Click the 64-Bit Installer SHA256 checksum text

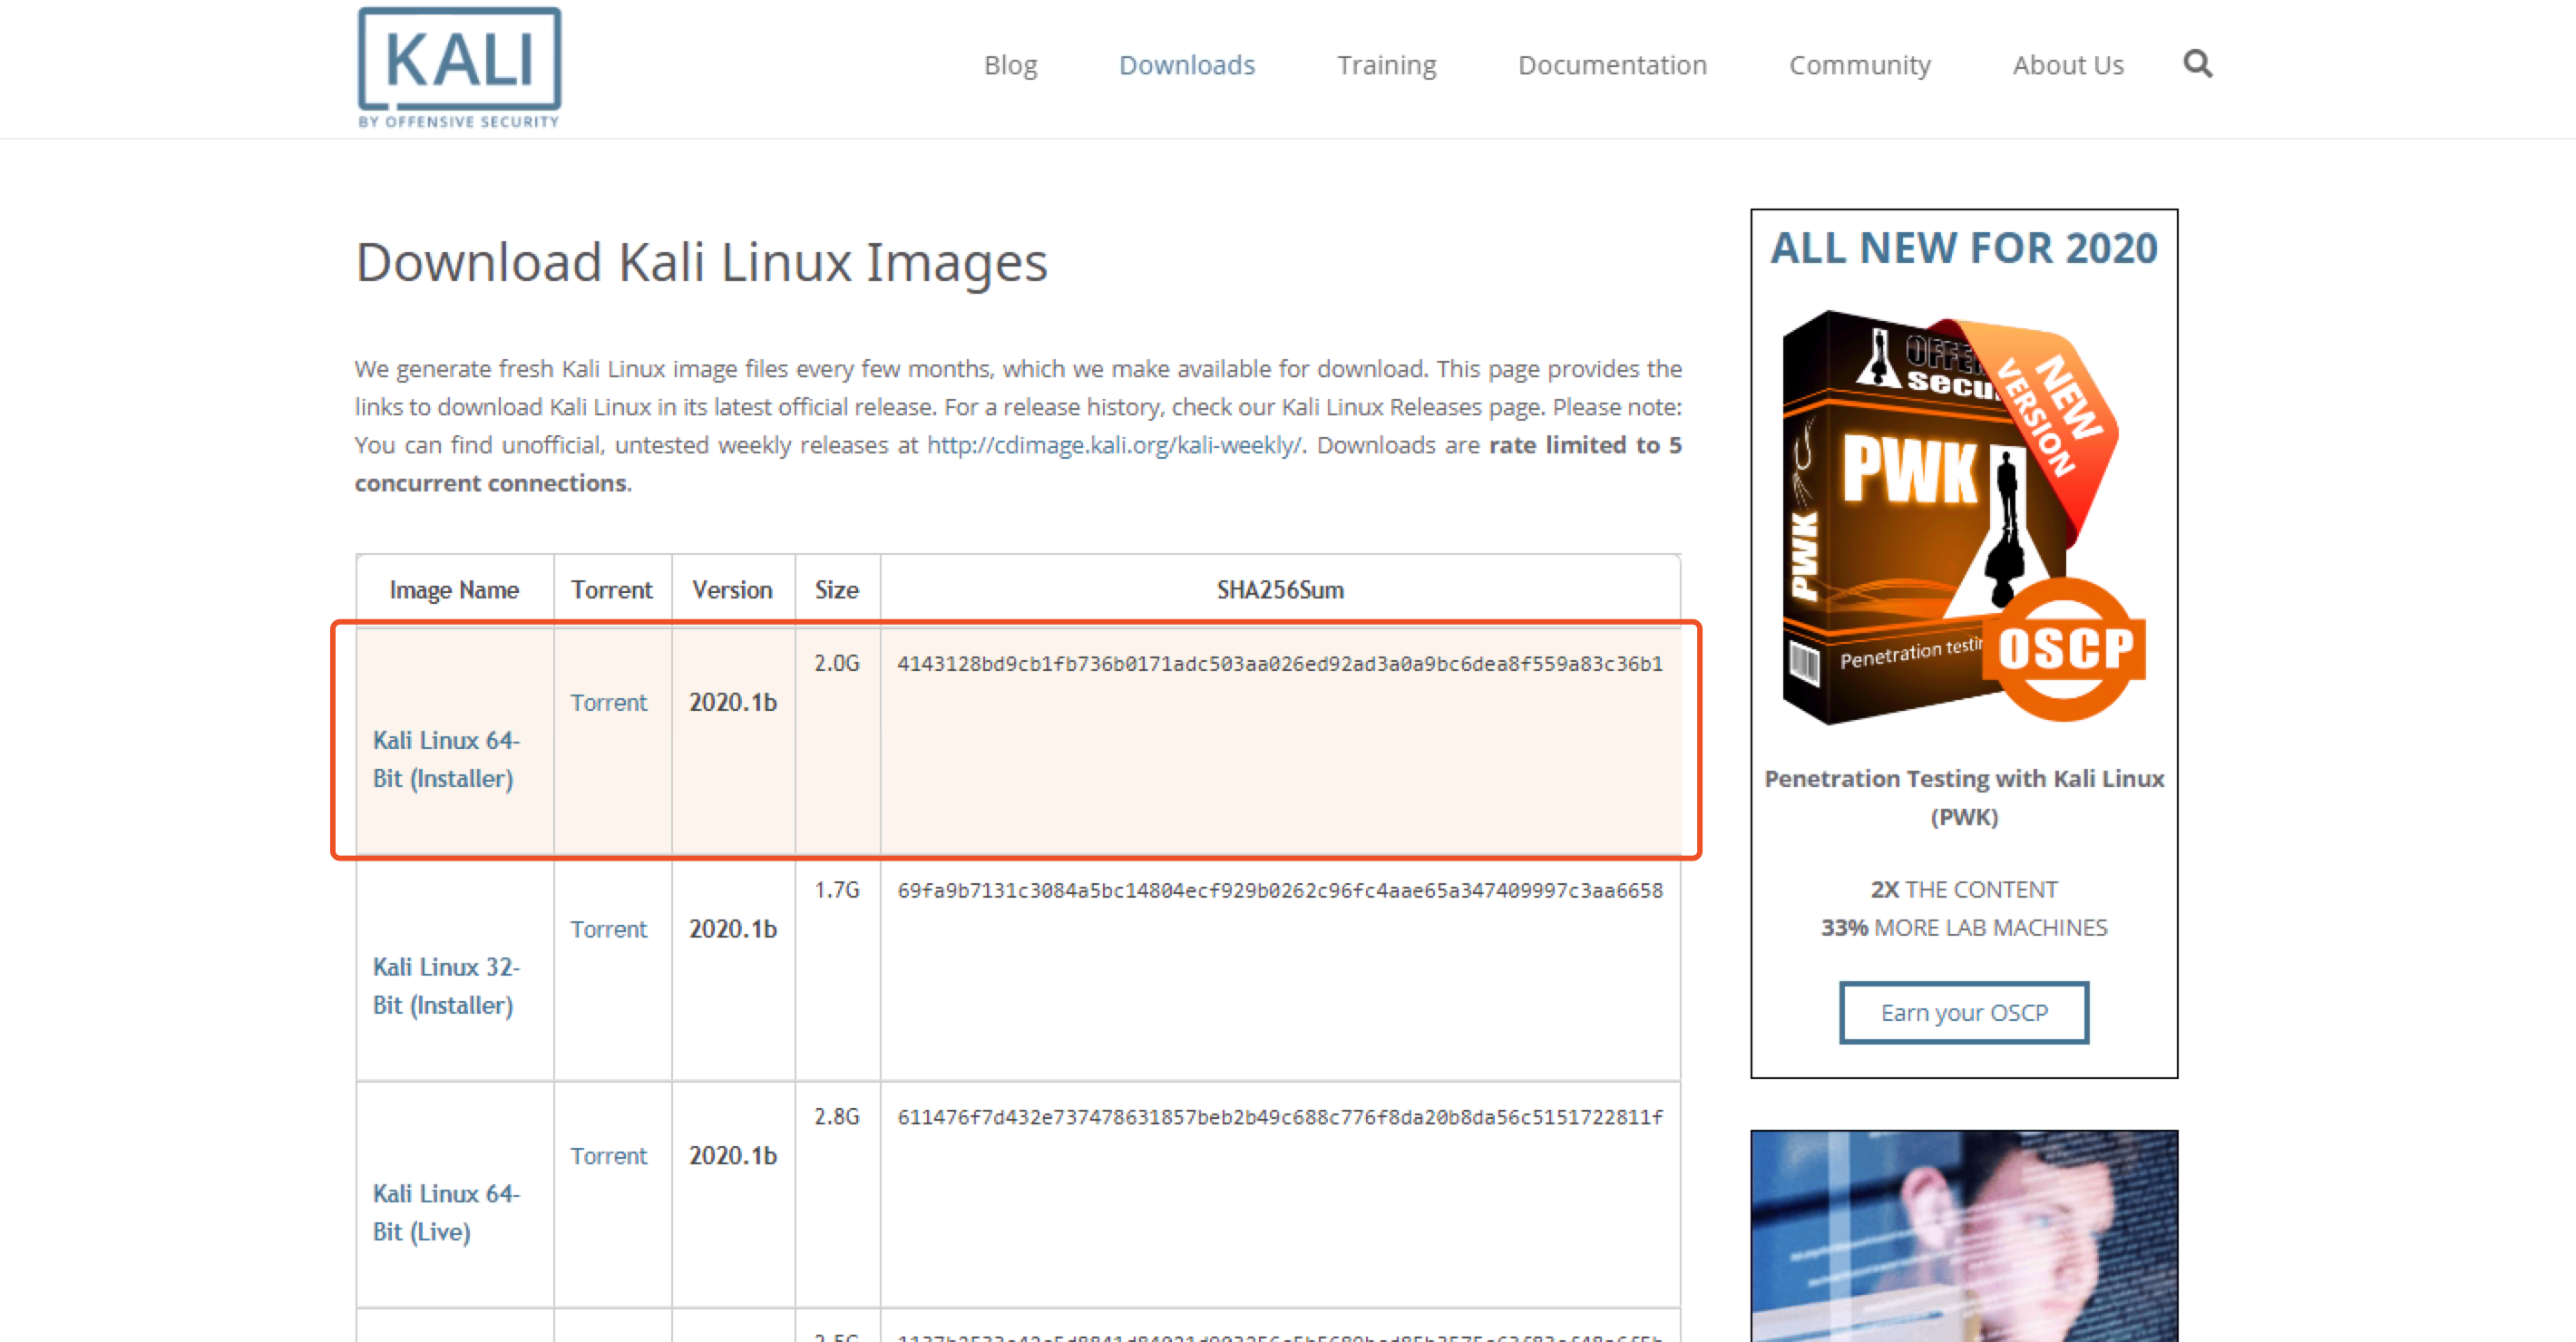[1279, 664]
